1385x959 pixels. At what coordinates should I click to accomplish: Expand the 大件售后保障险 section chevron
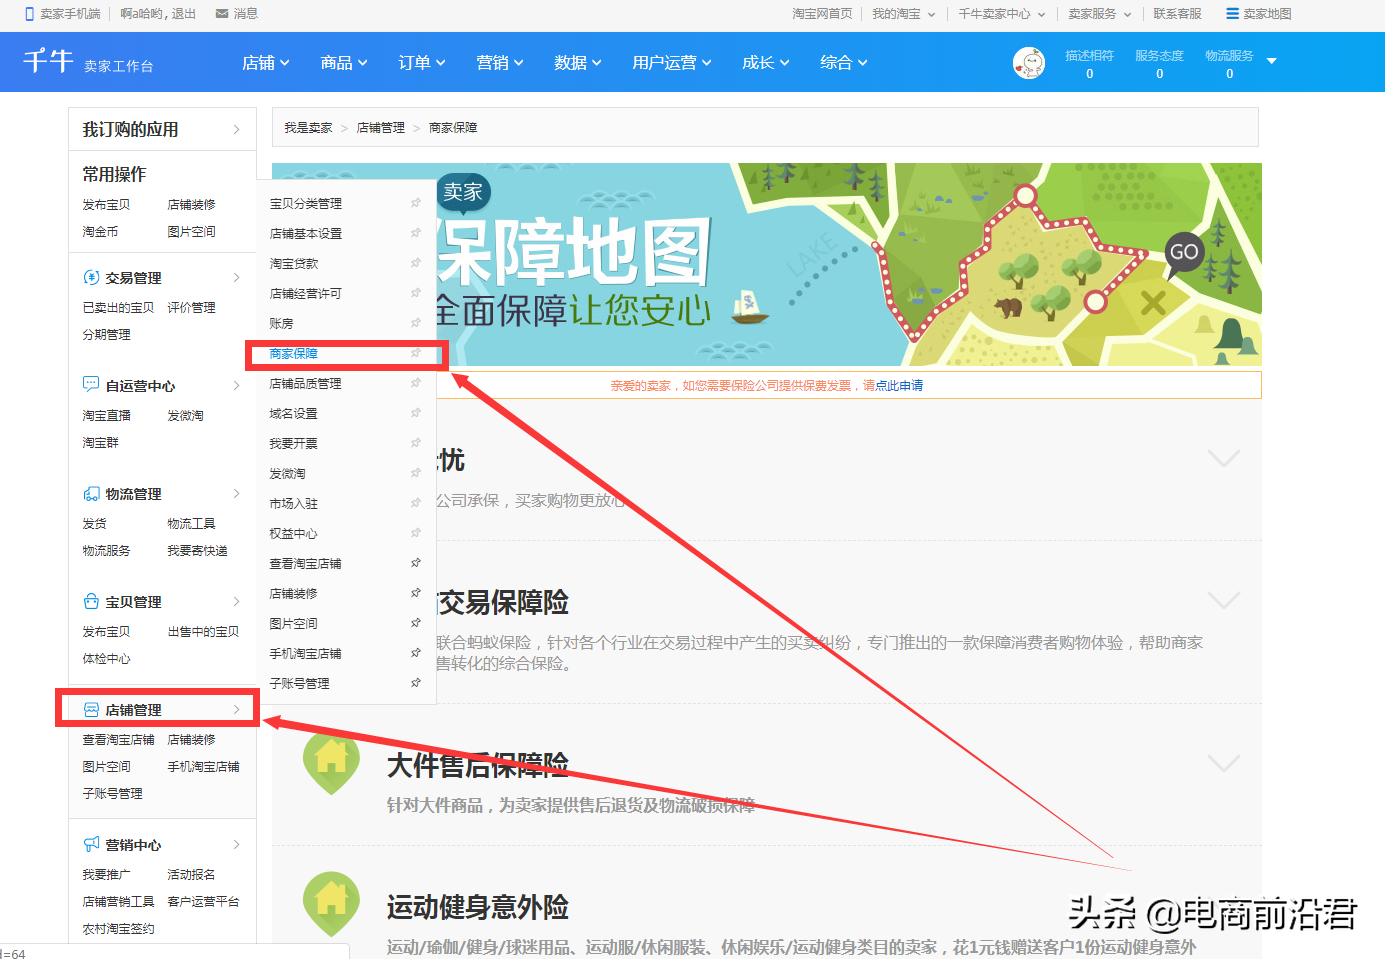(1224, 763)
